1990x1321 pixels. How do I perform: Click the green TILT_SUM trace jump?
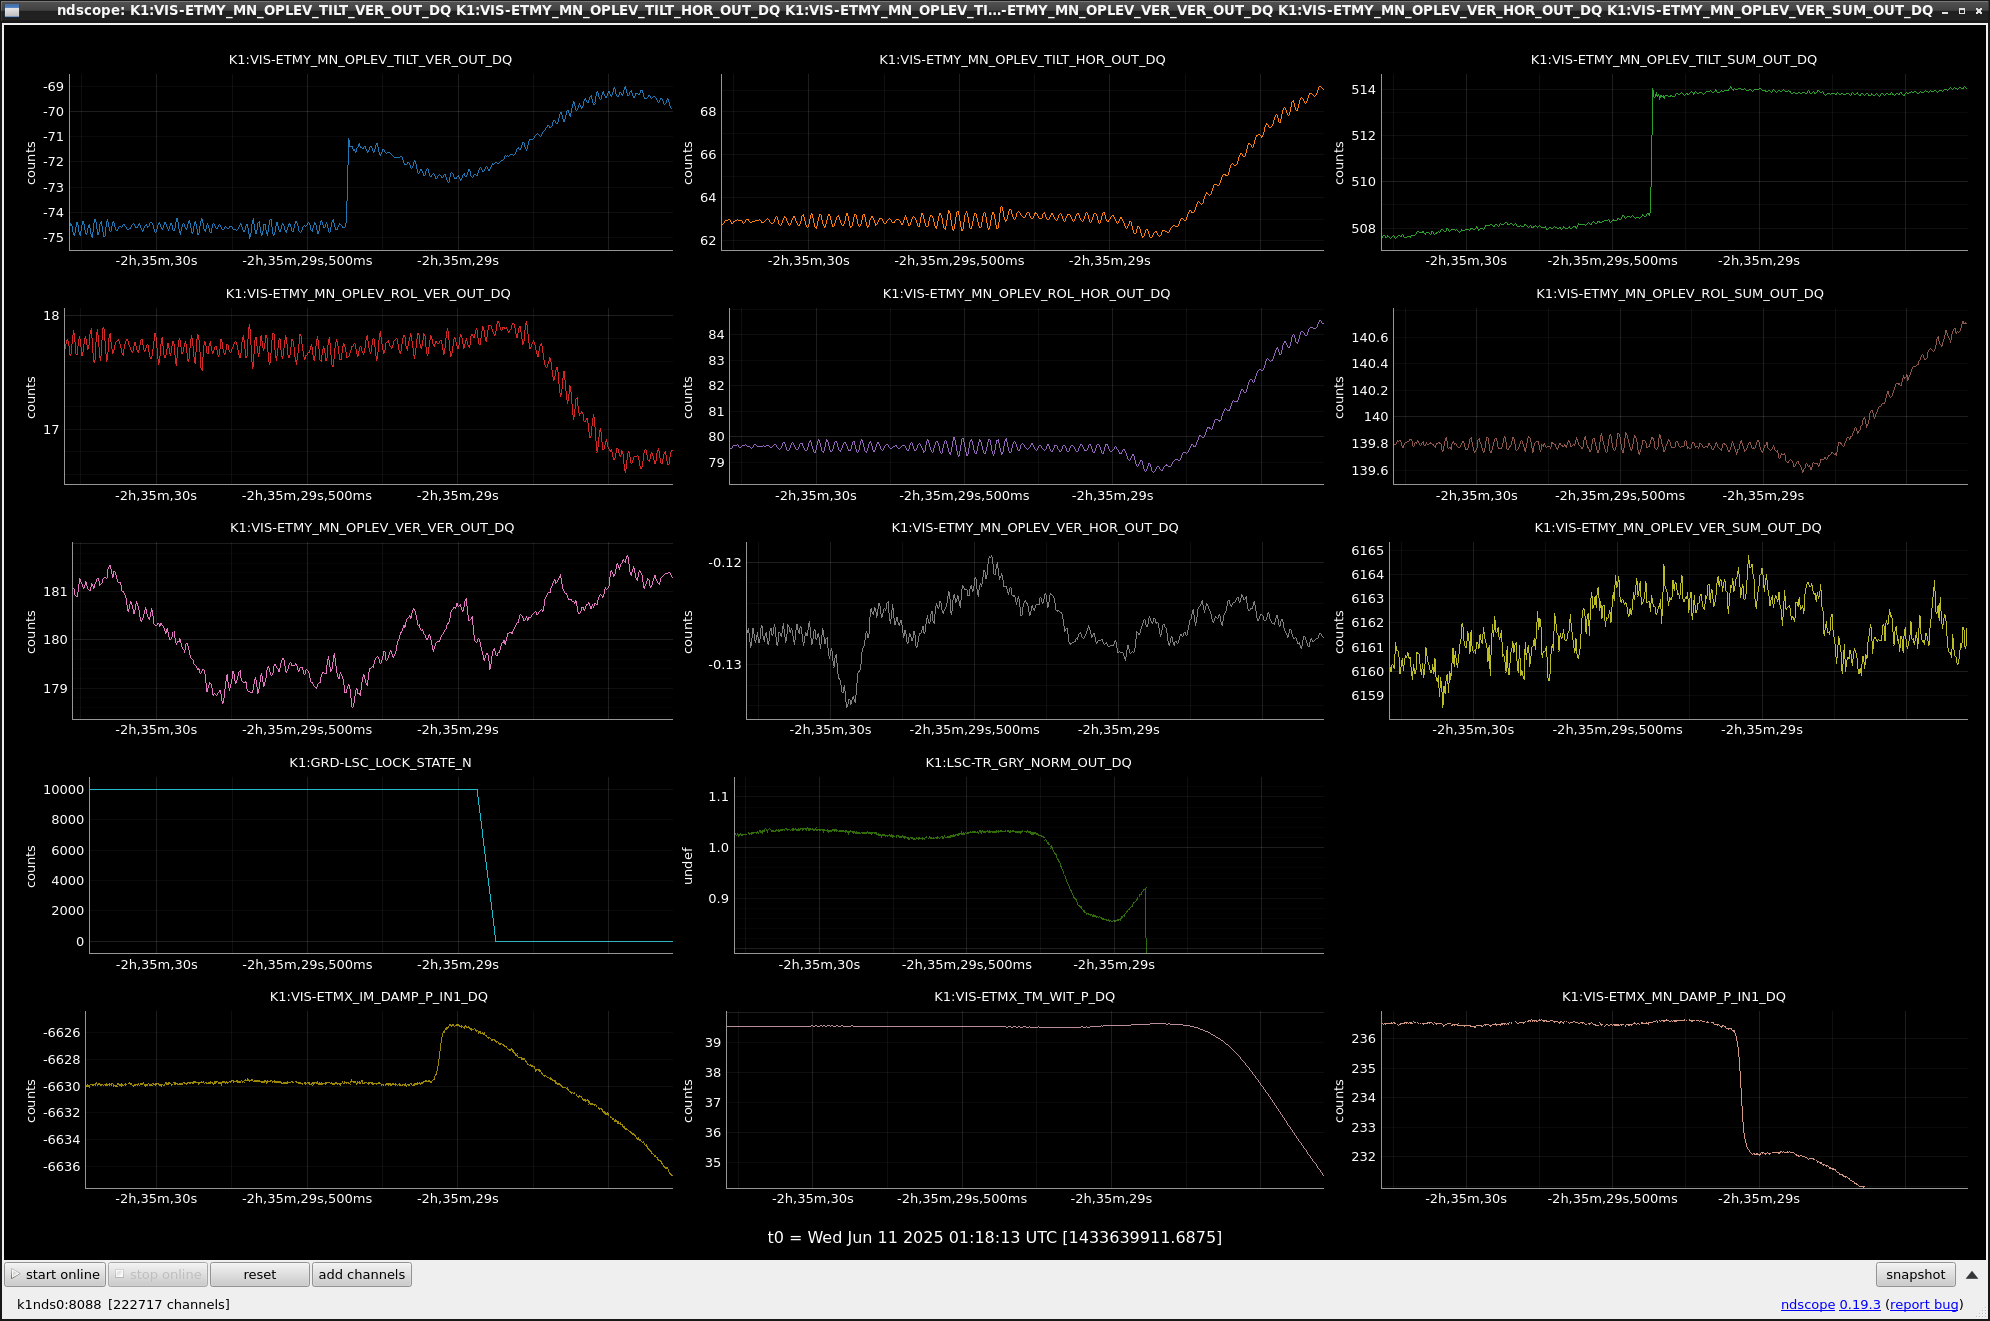tap(1651, 152)
